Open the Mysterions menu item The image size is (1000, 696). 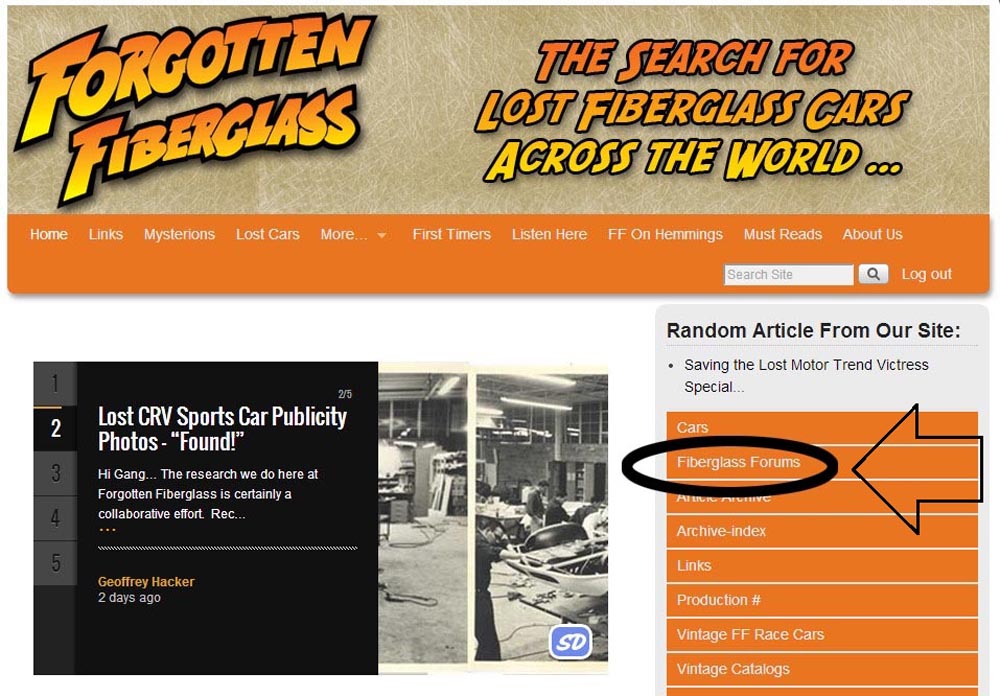pyautogui.click(x=179, y=234)
